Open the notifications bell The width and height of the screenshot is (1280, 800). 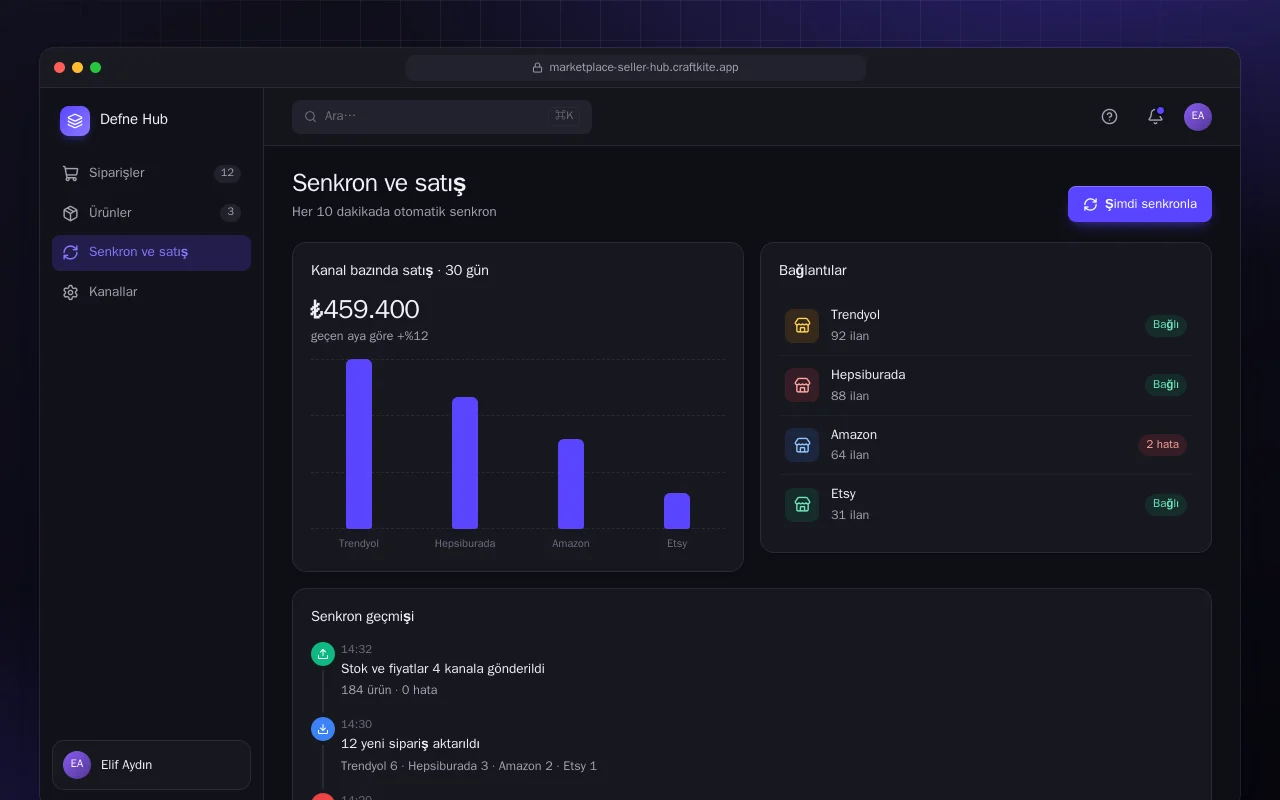pyautogui.click(x=1155, y=116)
